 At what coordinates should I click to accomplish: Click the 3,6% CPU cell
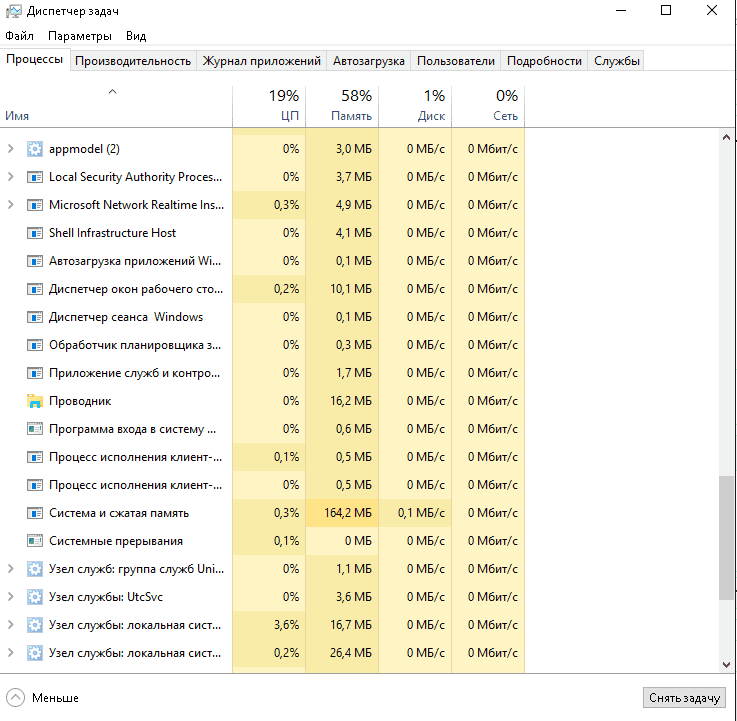pyautogui.click(x=269, y=625)
